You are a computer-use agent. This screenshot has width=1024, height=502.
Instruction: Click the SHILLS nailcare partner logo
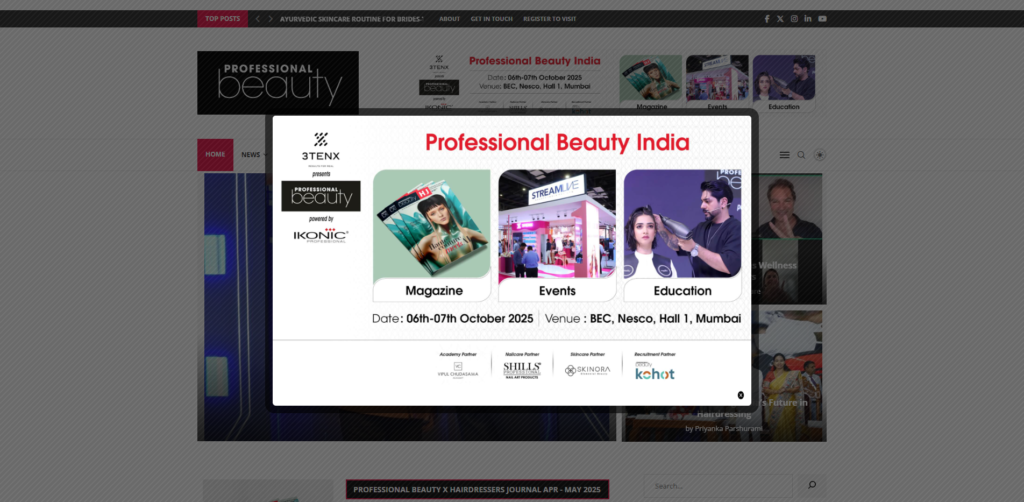point(522,370)
